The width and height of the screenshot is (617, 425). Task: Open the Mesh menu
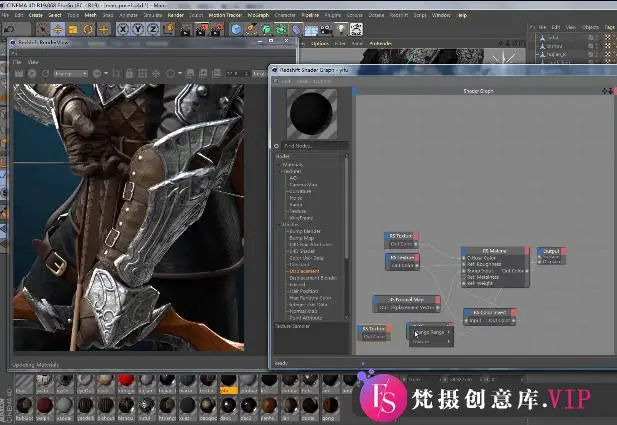pyautogui.click(x=91, y=15)
